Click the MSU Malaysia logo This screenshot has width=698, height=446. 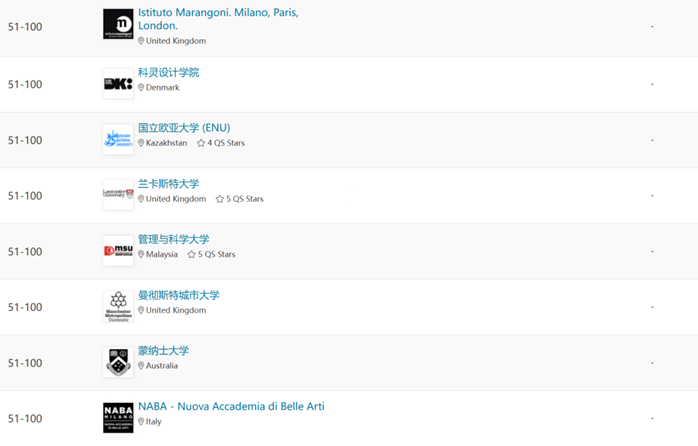(118, 251)
